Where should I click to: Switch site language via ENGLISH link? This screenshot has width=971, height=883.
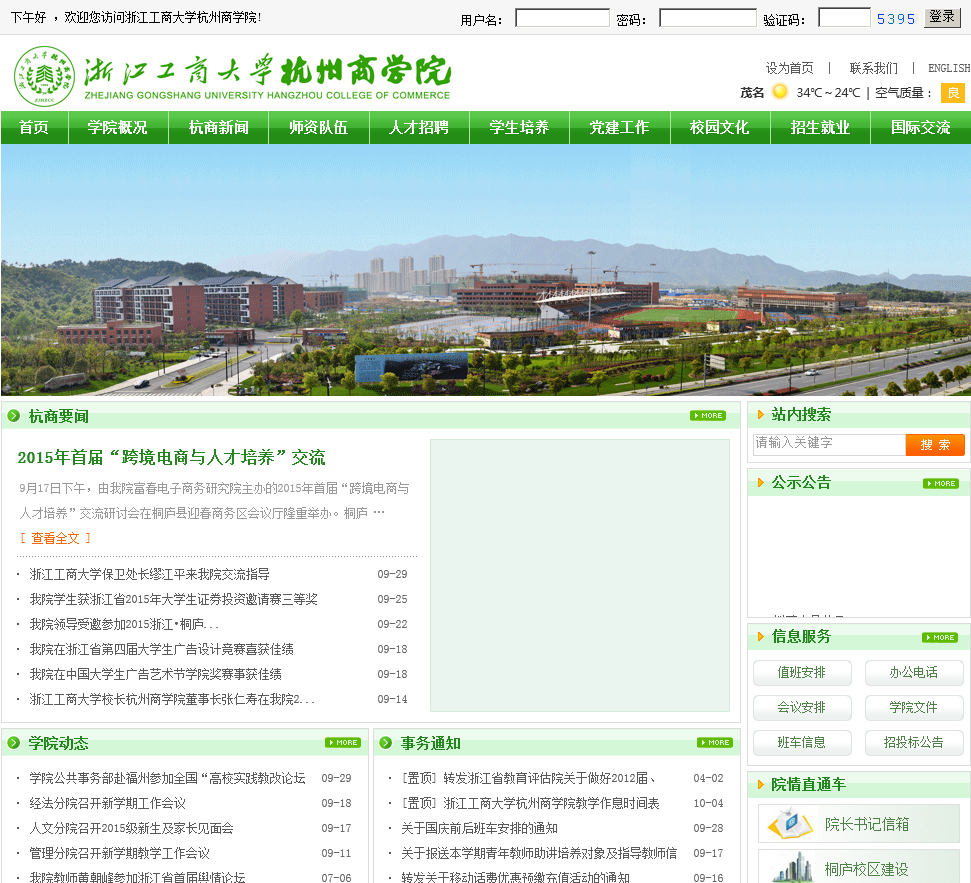(x=948, y=68)
